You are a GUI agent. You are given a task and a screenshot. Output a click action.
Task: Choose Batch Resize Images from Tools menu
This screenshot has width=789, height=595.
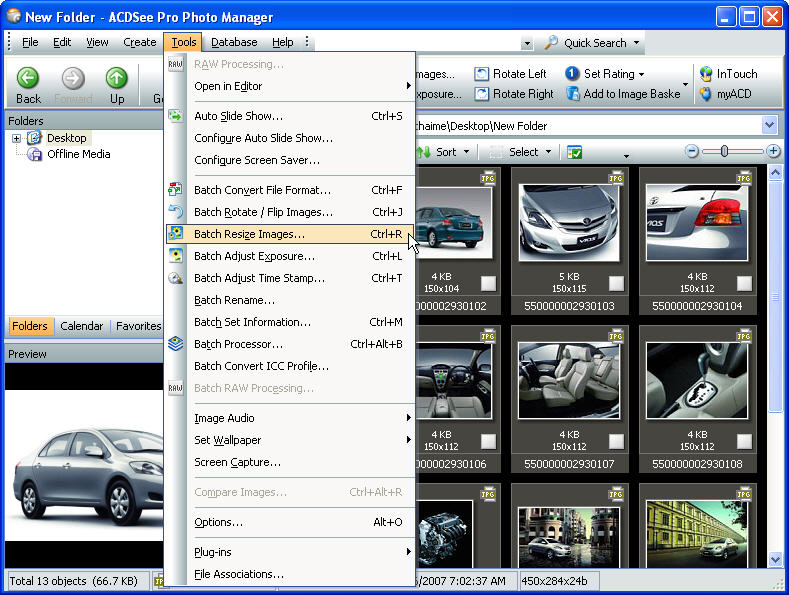click(249, 234)
